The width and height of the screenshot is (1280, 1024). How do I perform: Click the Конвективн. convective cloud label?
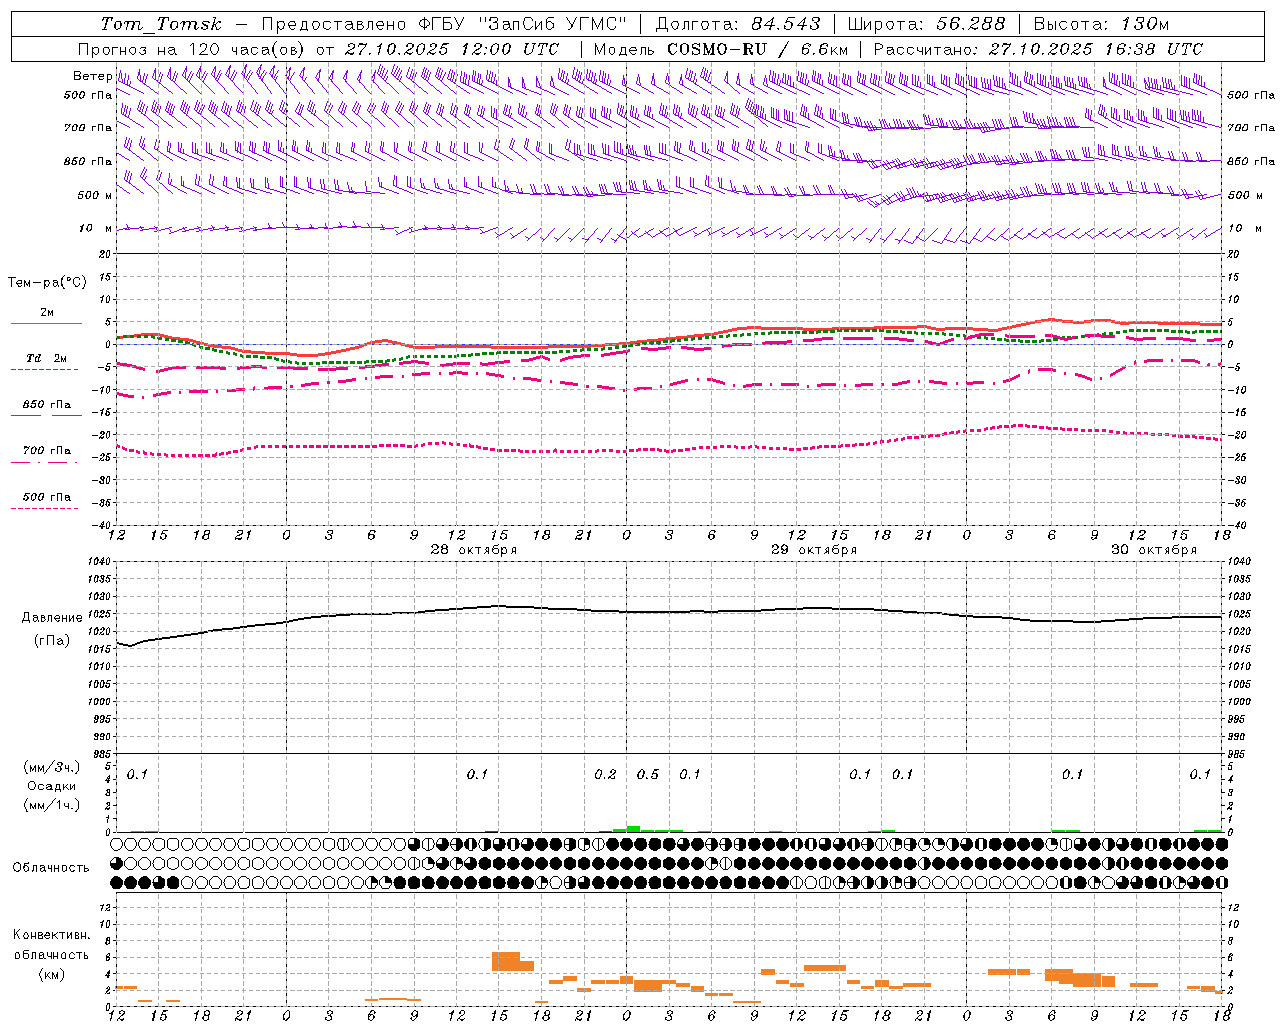click(51, 935)
